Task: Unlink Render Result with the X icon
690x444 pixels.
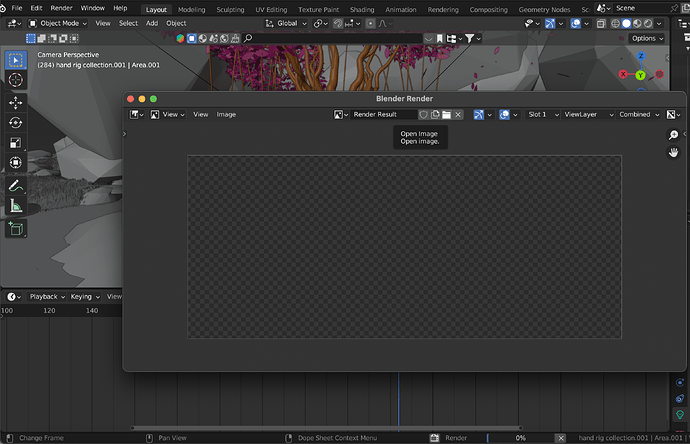Action: point(458,114)
